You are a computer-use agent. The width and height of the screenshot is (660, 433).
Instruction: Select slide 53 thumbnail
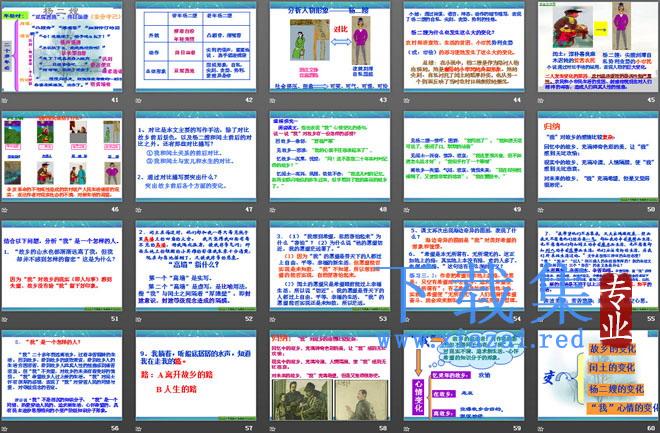(x=330, y=266)
